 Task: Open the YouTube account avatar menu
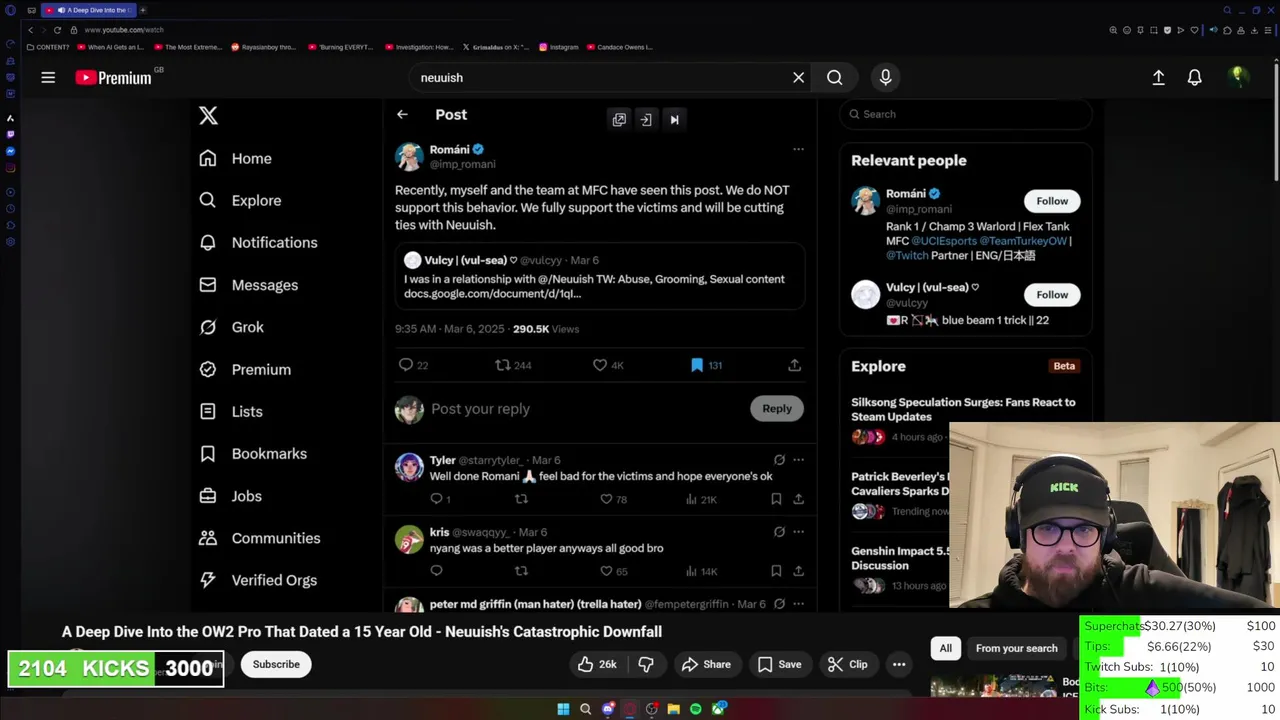click(1238, 77)
